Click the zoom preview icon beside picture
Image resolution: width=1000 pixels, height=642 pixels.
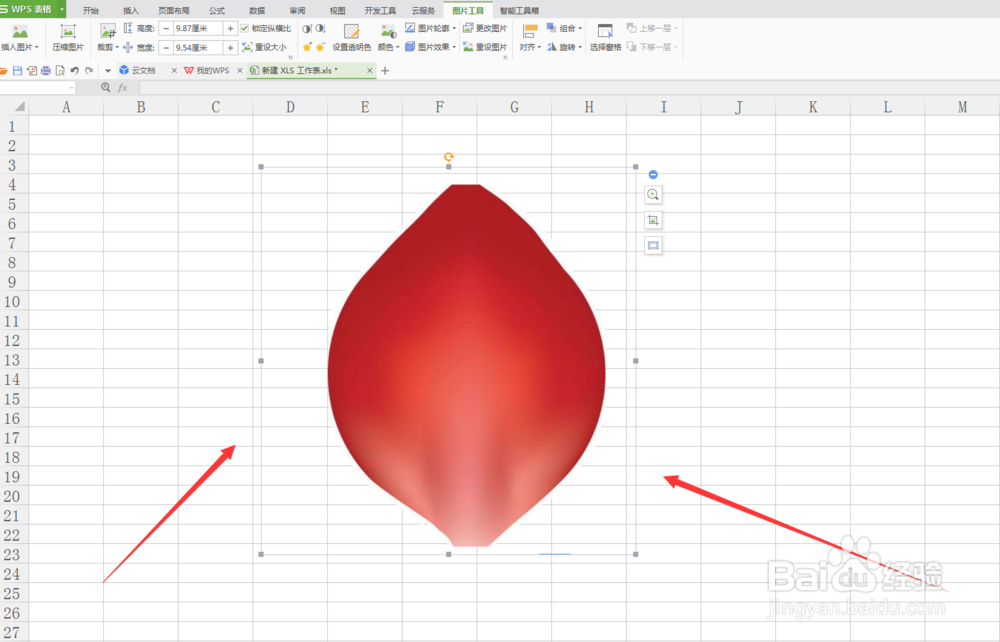point(653,194)
